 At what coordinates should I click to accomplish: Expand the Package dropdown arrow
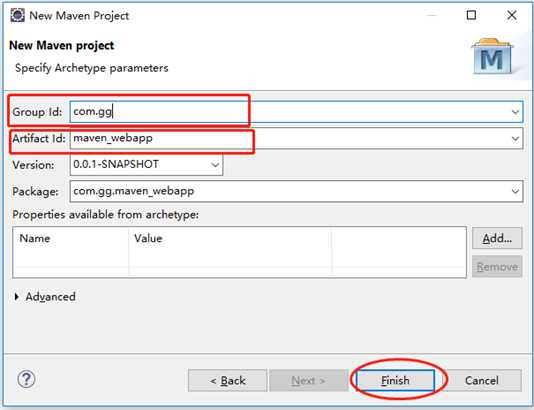click(515, 191)
